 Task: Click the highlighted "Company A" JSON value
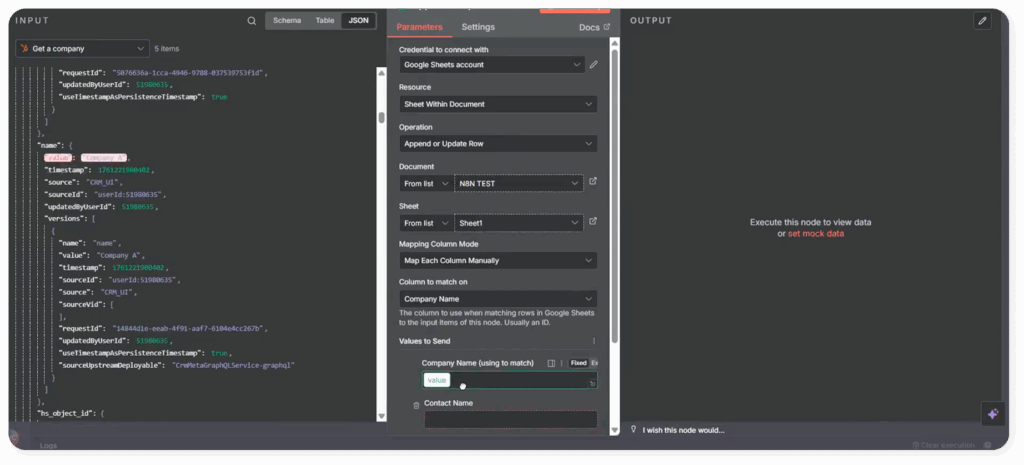click(104, 157)
